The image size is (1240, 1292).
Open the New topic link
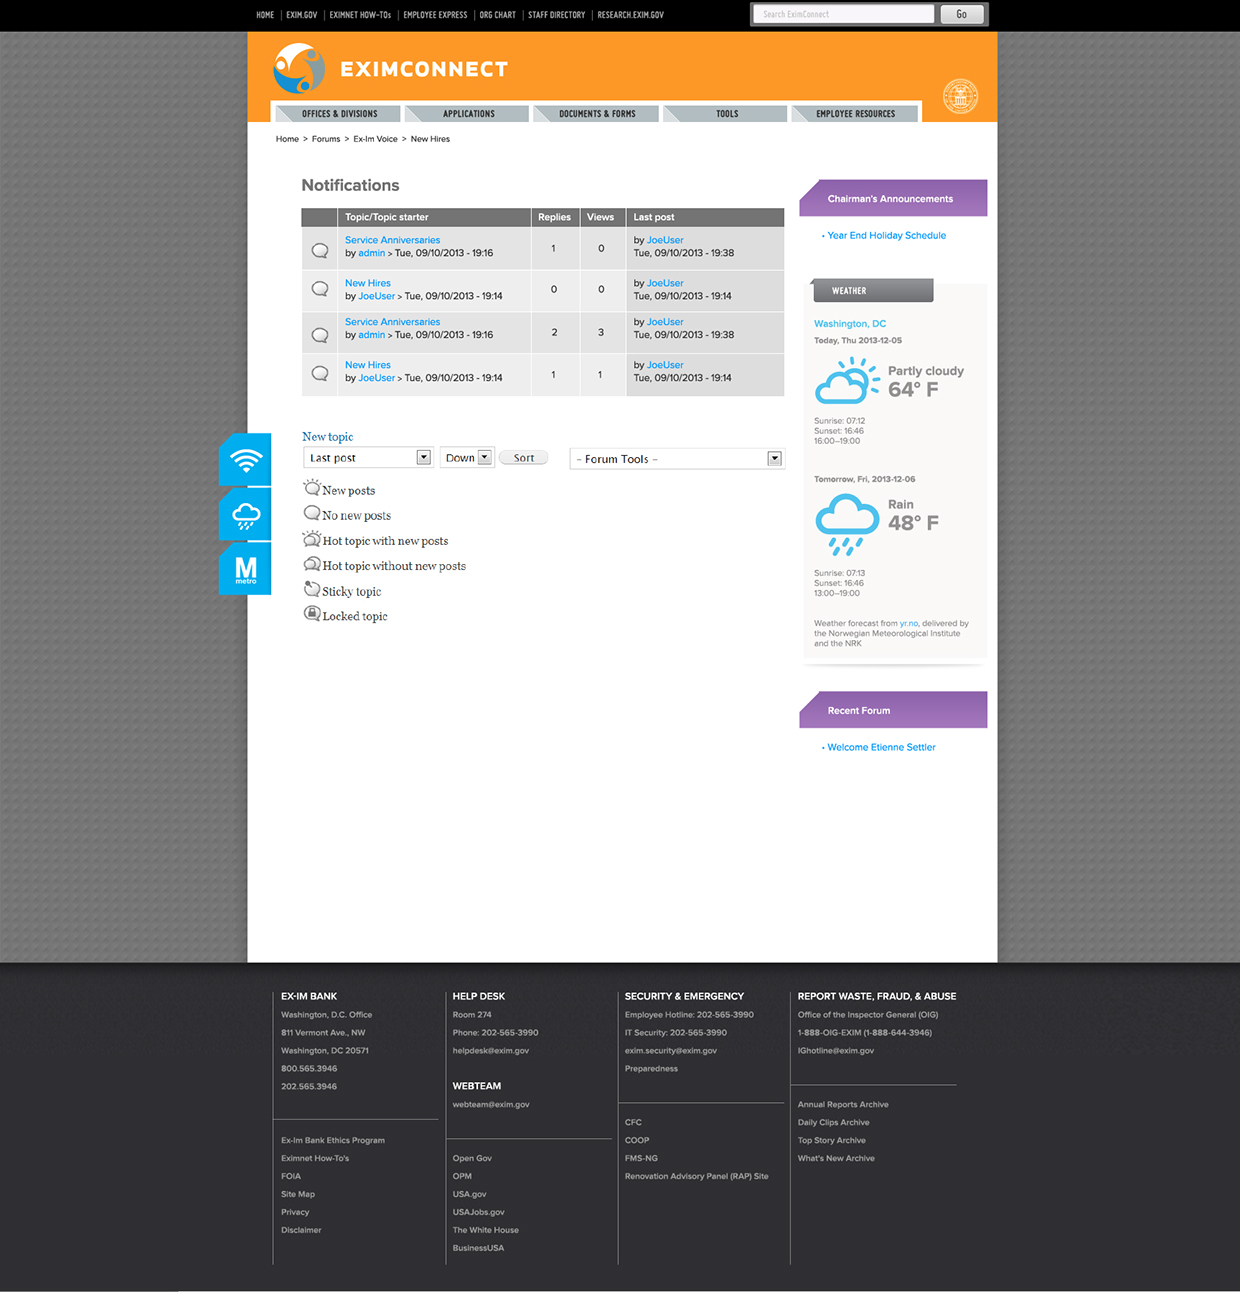click(x=327, y=437)
